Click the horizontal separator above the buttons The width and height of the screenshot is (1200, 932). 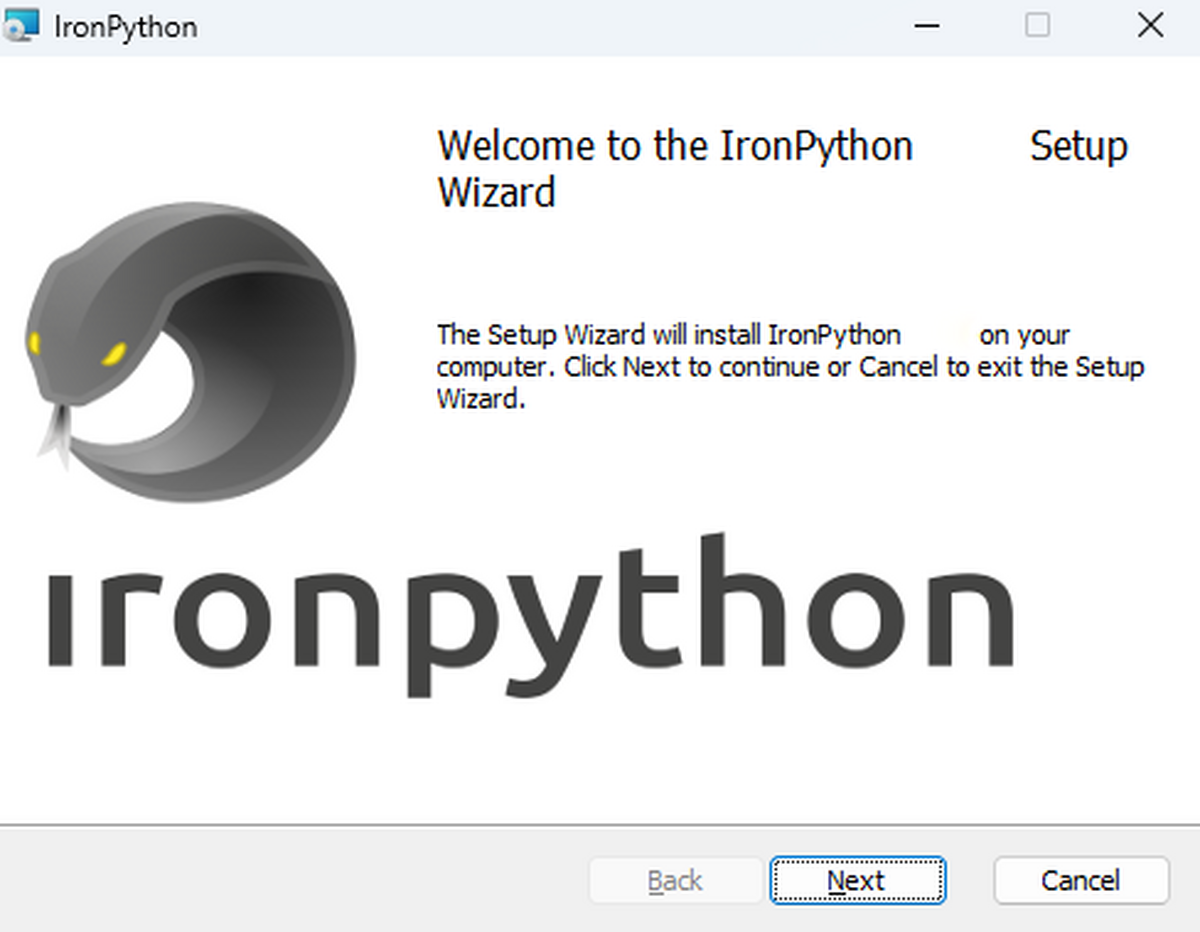(x=600, y=826)
